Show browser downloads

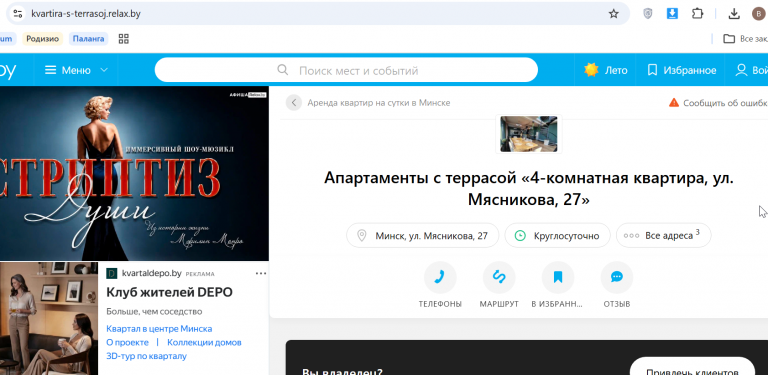pos(734,14)
